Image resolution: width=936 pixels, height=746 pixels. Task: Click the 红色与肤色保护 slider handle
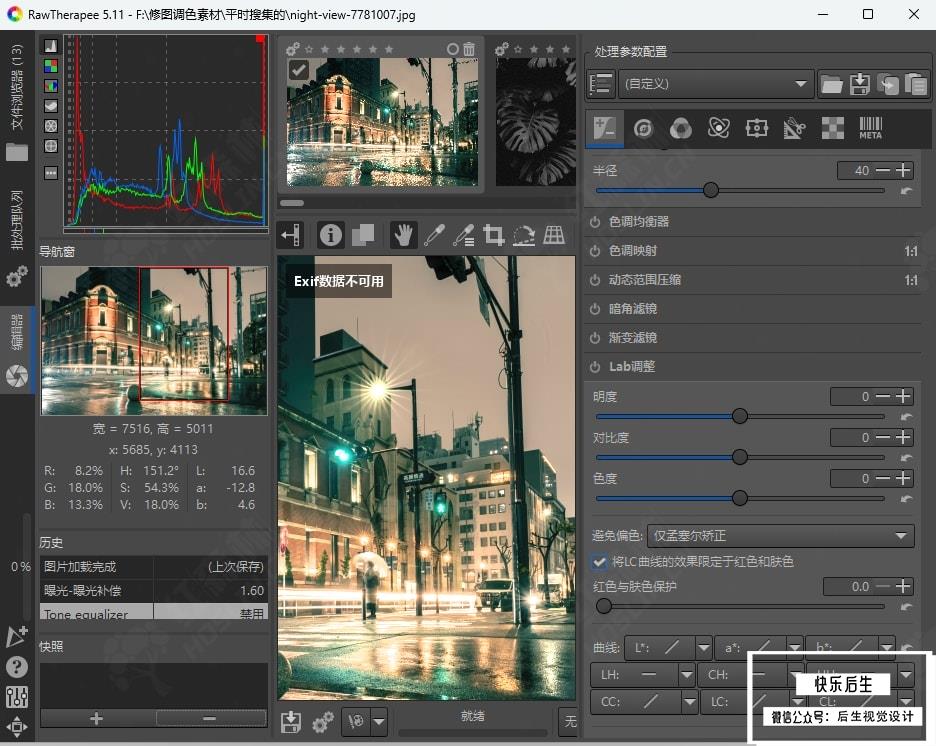(604, 606)
